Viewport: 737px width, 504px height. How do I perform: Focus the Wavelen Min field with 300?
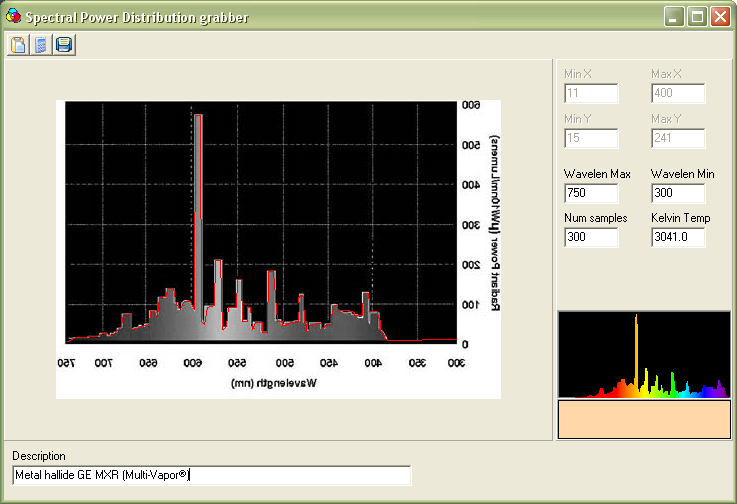pyautogui.click(x=678, y=193)
